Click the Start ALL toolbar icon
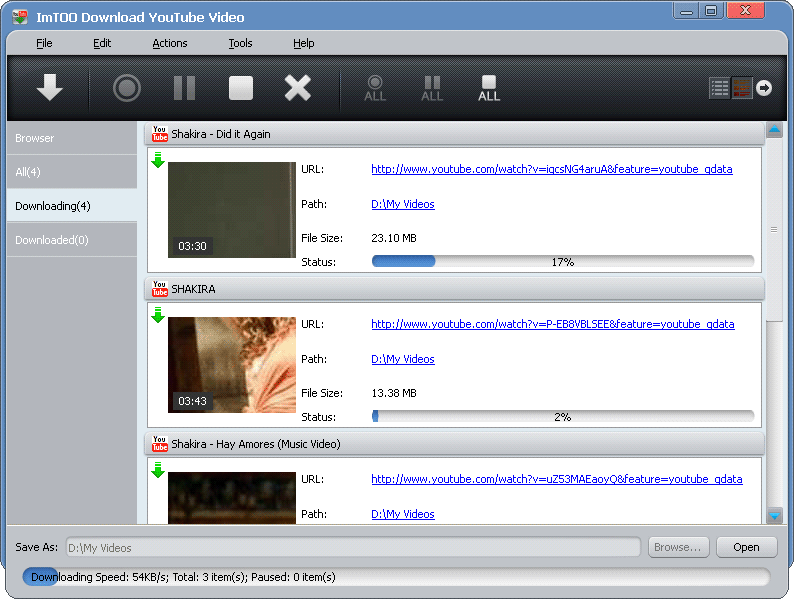Viewport: 794px width, 599px height. (375, 88)
